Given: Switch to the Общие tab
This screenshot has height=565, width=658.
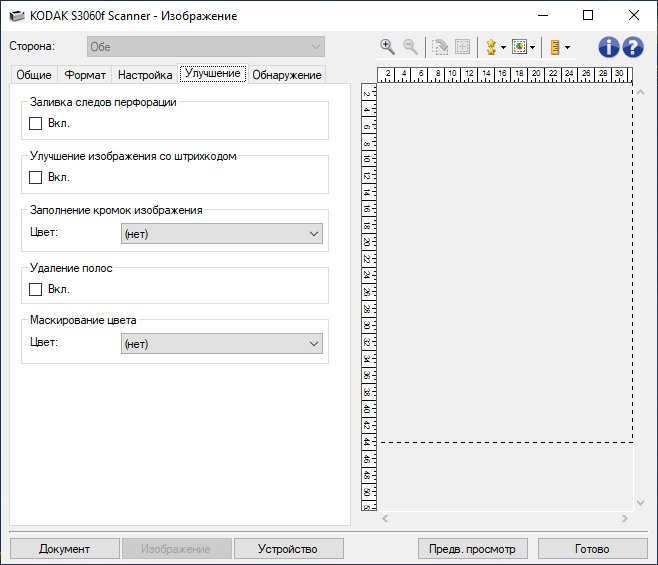Looking at the screenshot, I should [x=34, y=75].
